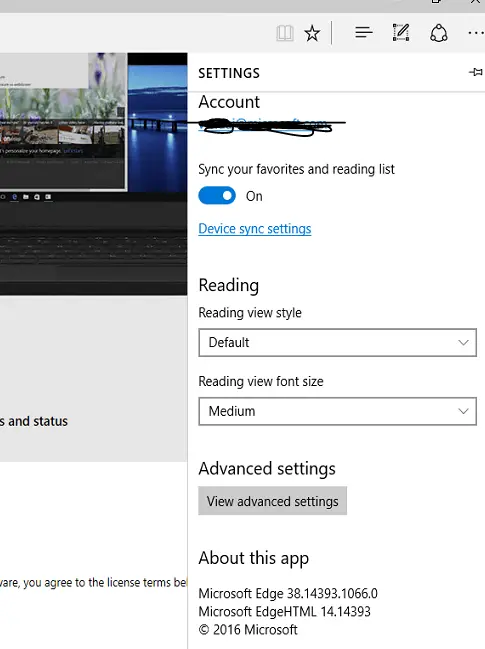485x649 pixels.
Task: Pin the Settings pane open
Action: coord(475,72)
